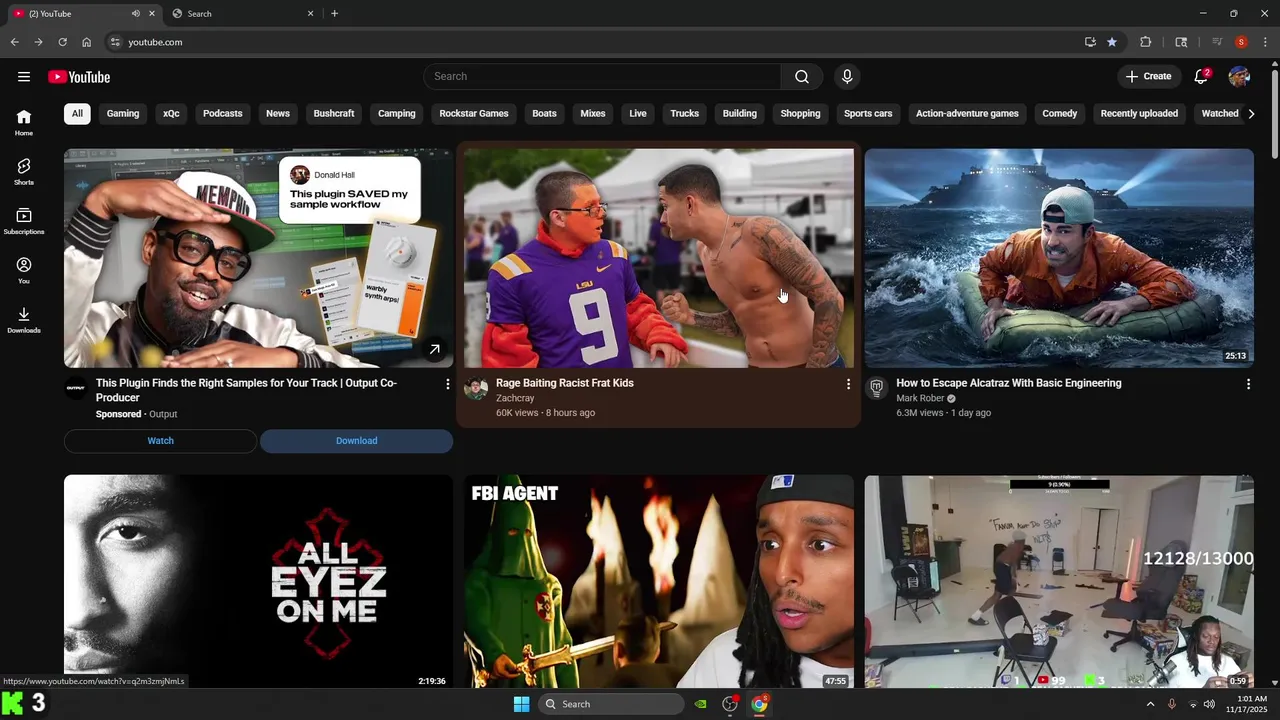Click the Mark Rober channel avatar

coord(876,389)
